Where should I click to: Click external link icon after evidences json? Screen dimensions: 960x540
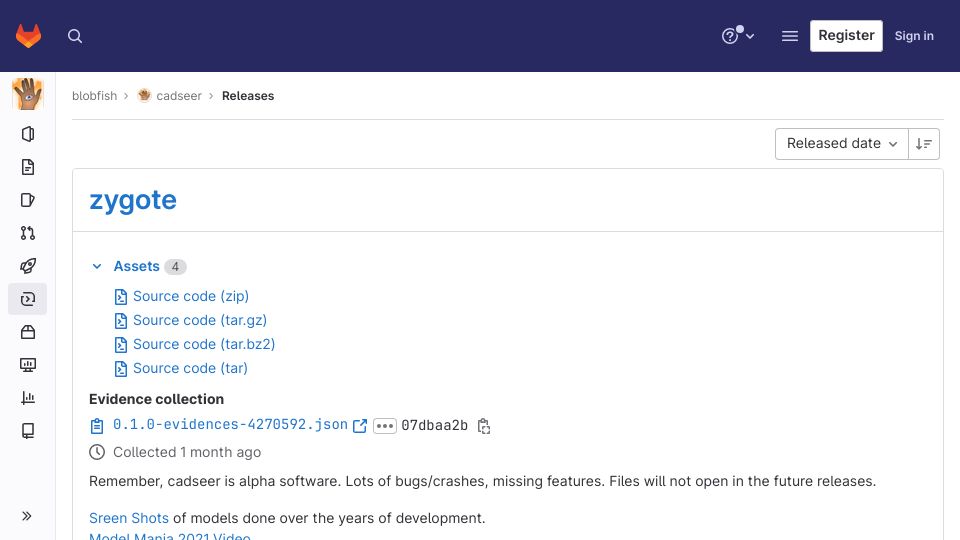point(360,426)
